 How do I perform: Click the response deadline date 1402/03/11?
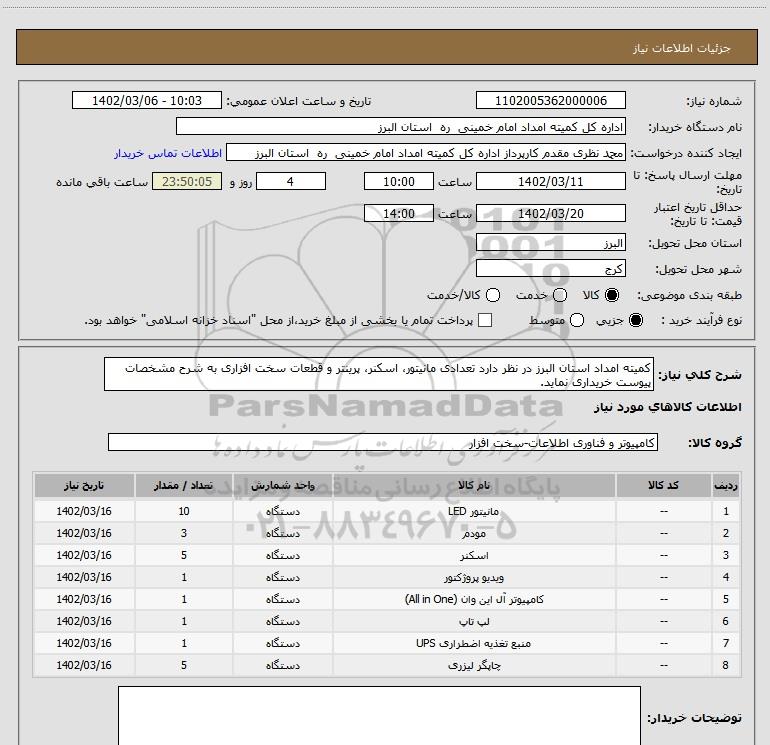550,182
